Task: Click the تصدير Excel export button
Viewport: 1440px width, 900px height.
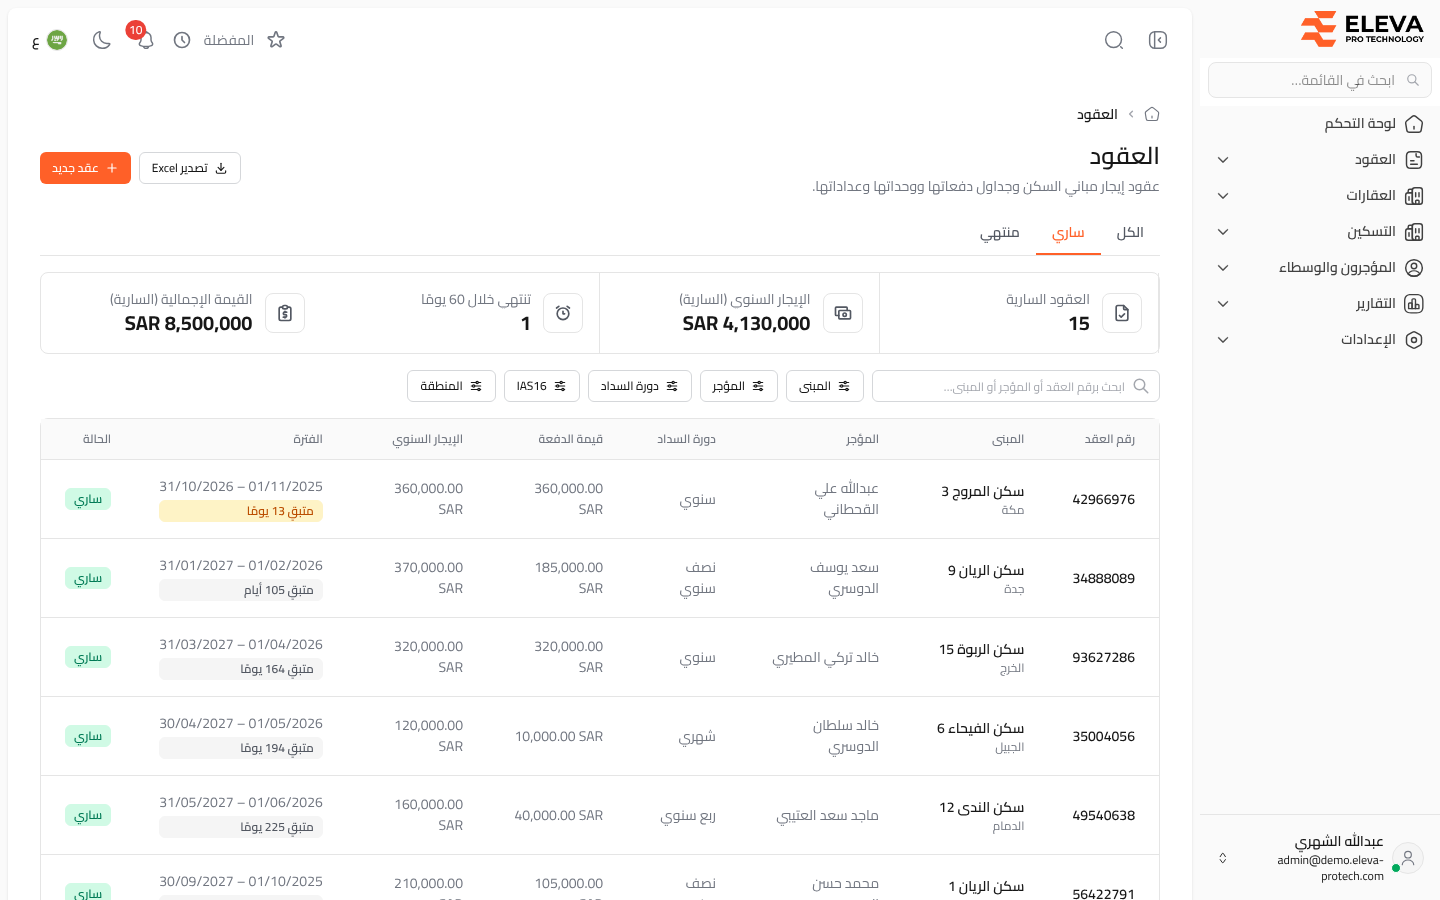Action: [x=190, y=168]
